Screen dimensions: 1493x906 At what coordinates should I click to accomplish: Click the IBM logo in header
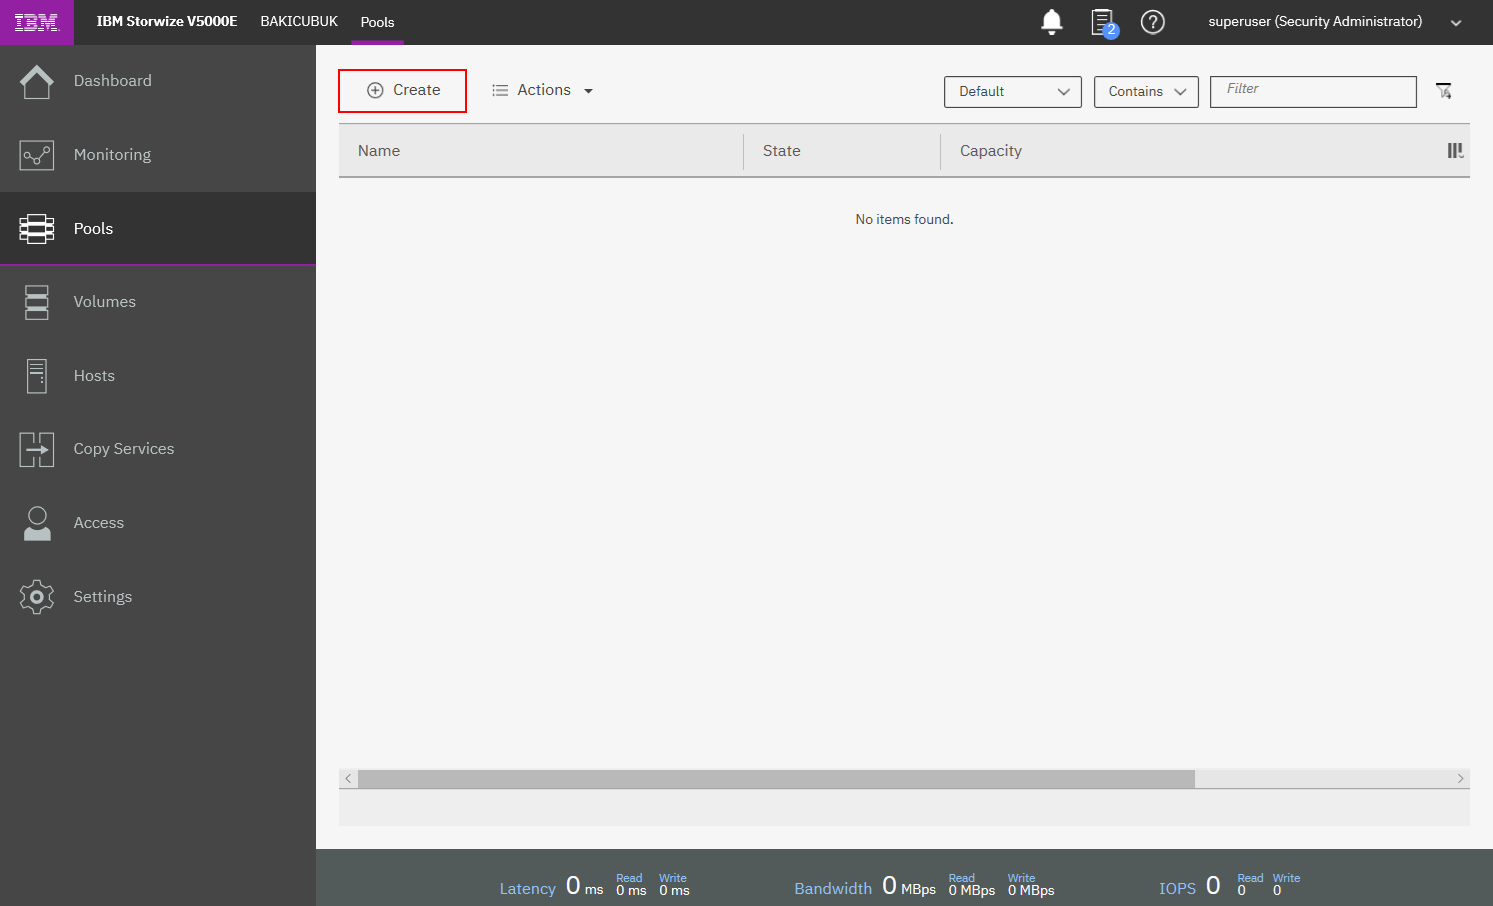pyautogui.click(x=37, y=22)
